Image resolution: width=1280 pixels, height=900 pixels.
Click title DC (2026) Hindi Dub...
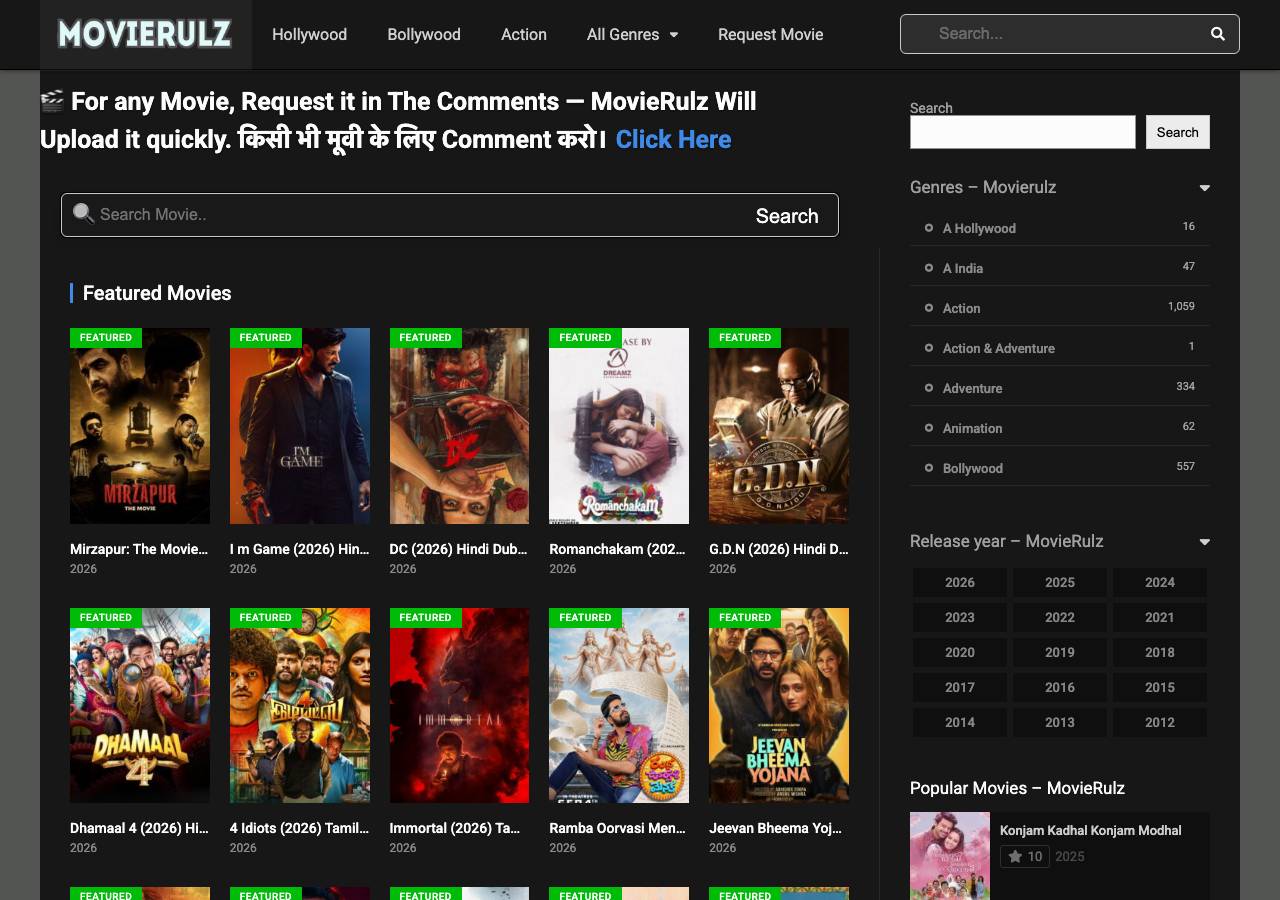coord(458,549)
